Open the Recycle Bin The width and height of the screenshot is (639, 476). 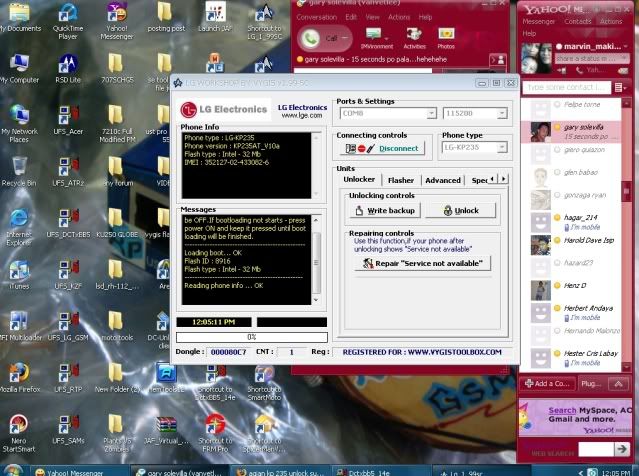19,172
